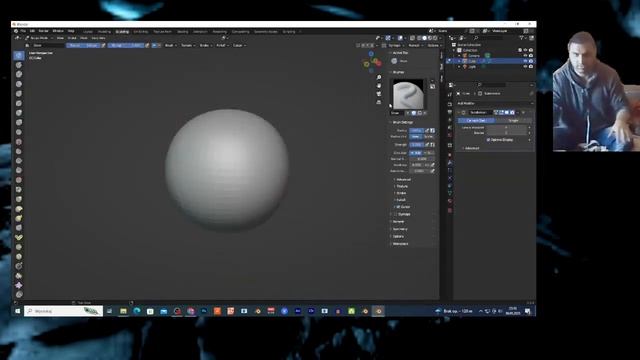
Task: Open the Mask menu in sculpt header
Action: tap(84, 38)
